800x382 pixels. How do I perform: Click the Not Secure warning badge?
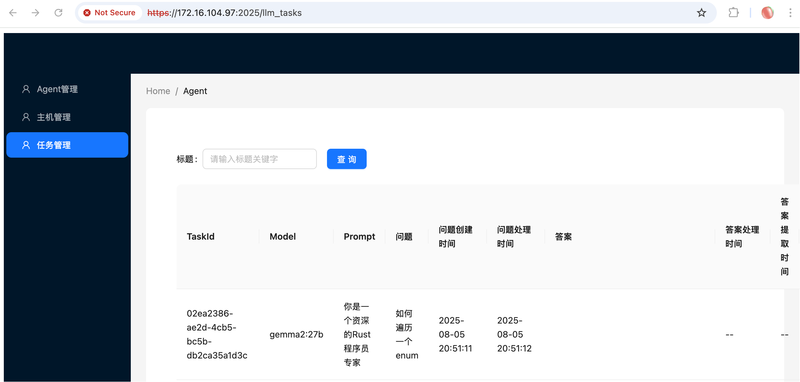[110, 13]
